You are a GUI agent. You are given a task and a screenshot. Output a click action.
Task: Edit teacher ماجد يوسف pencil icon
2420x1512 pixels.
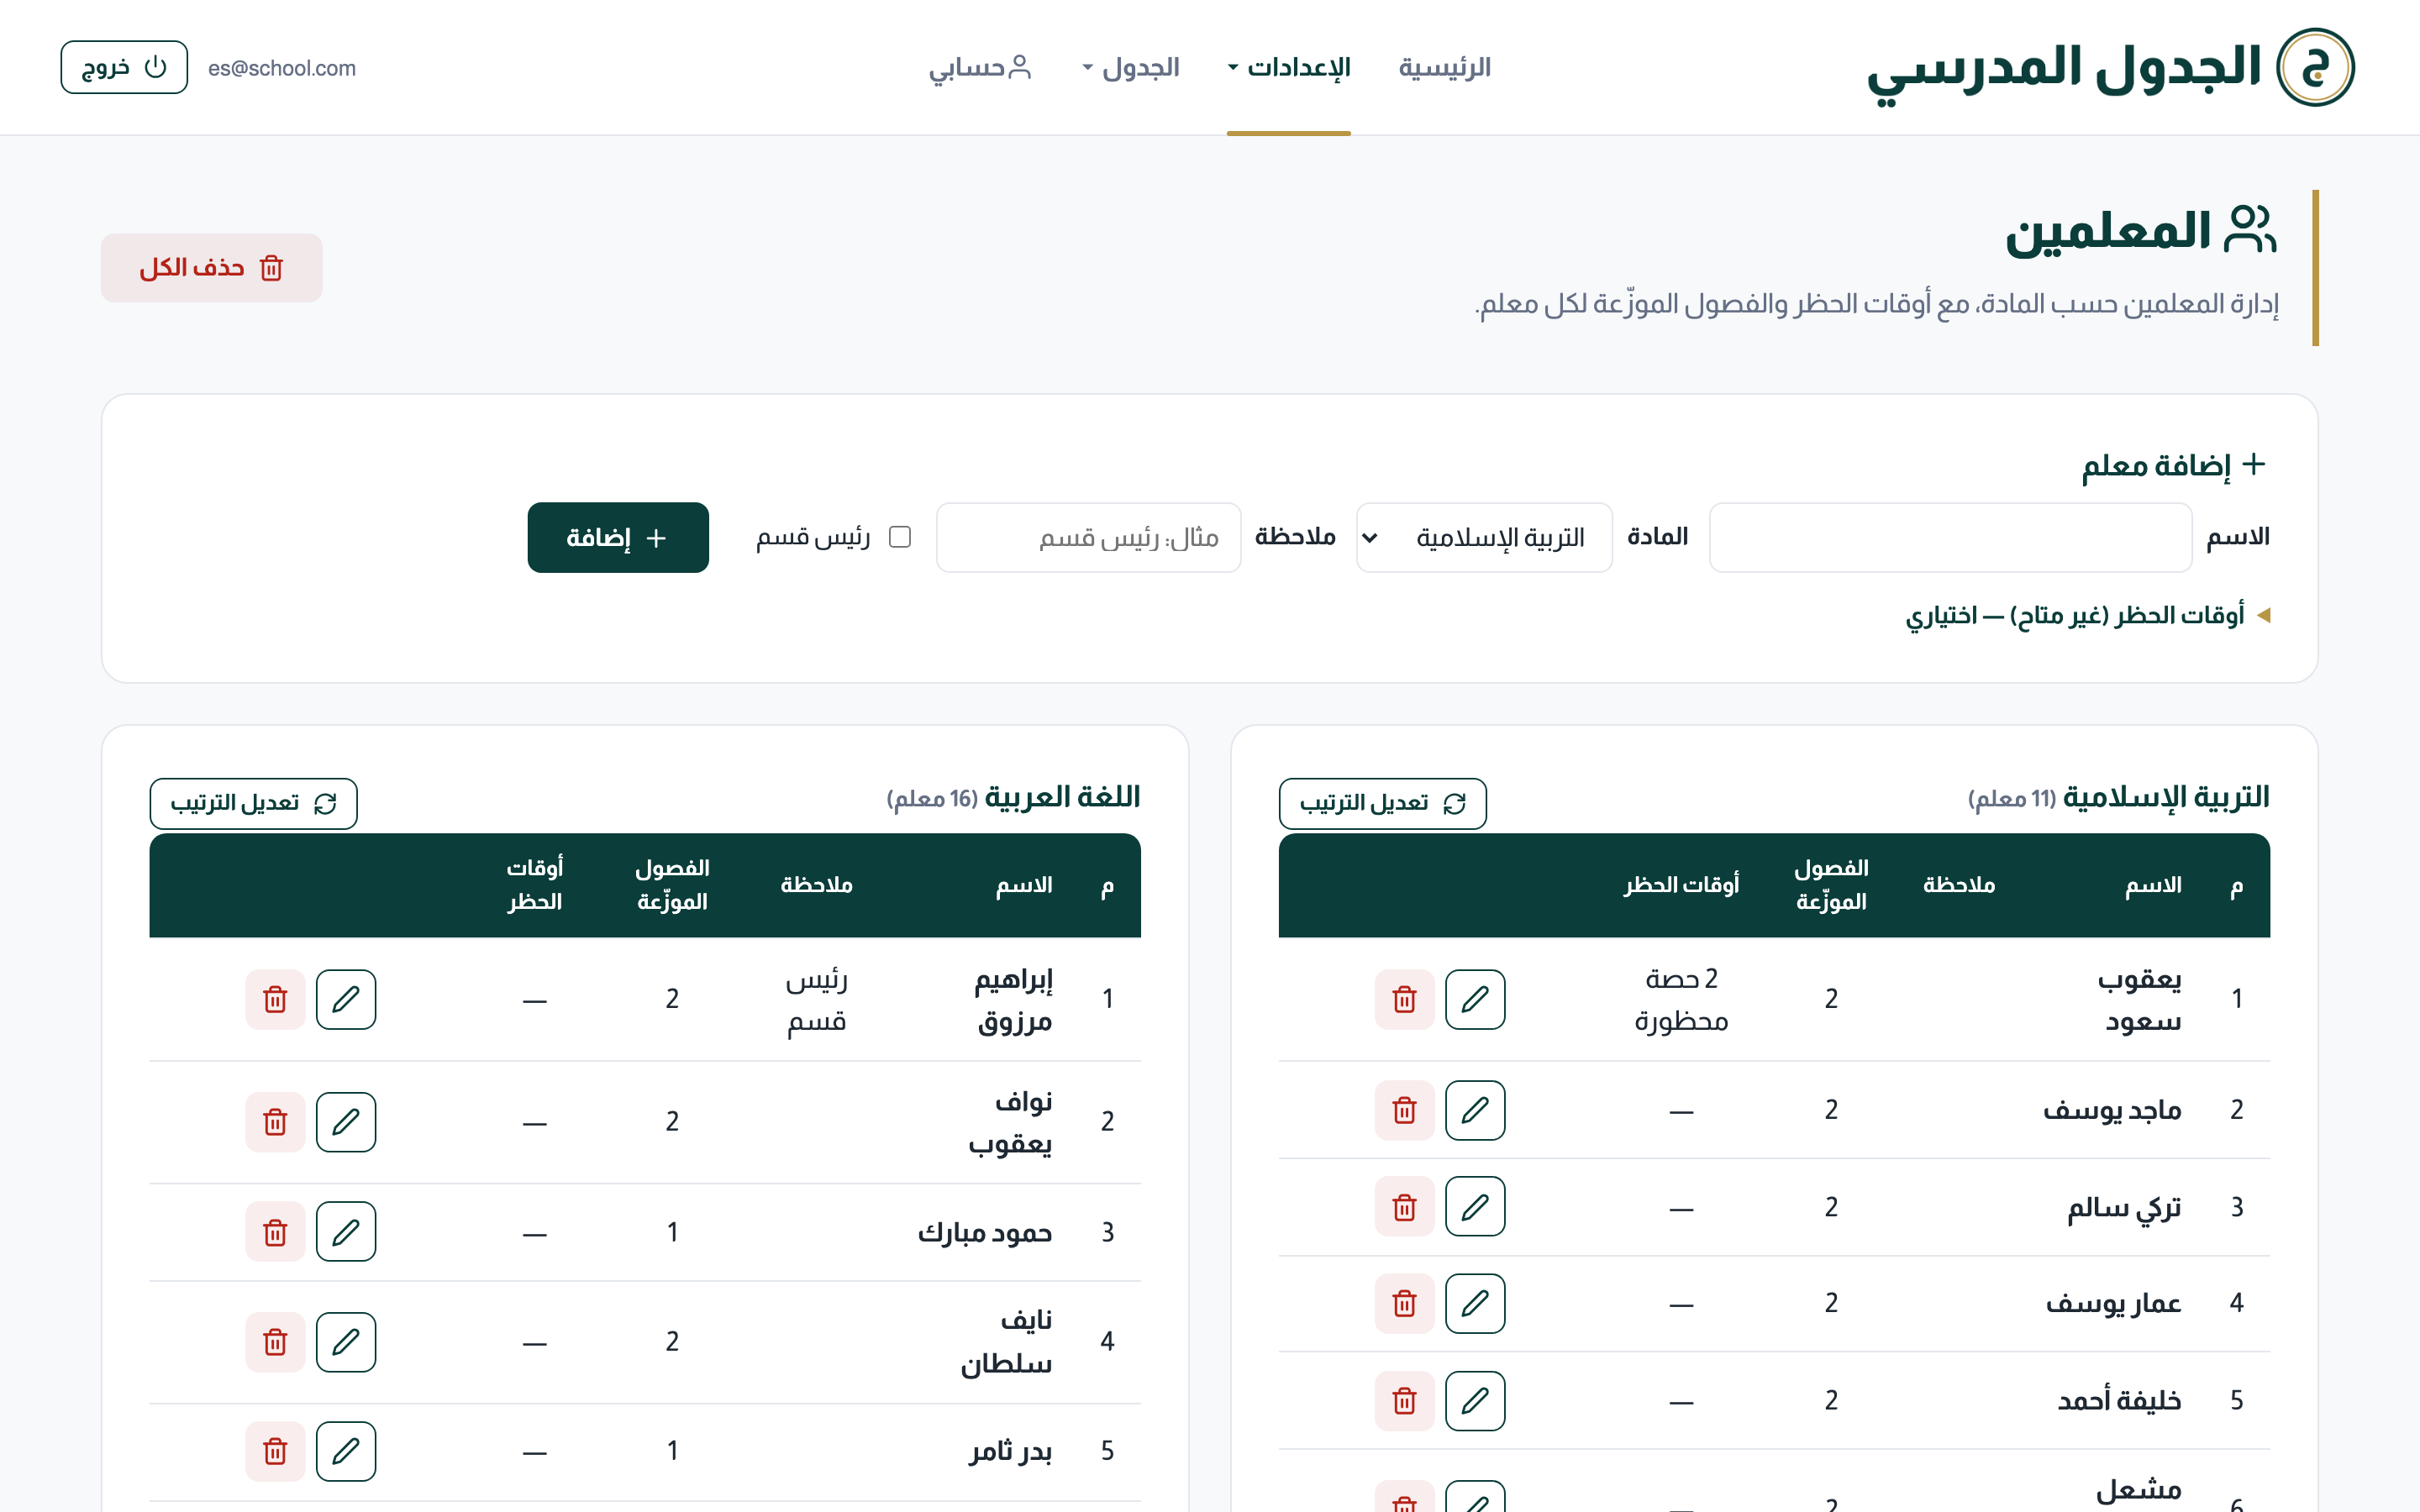1475,1110
